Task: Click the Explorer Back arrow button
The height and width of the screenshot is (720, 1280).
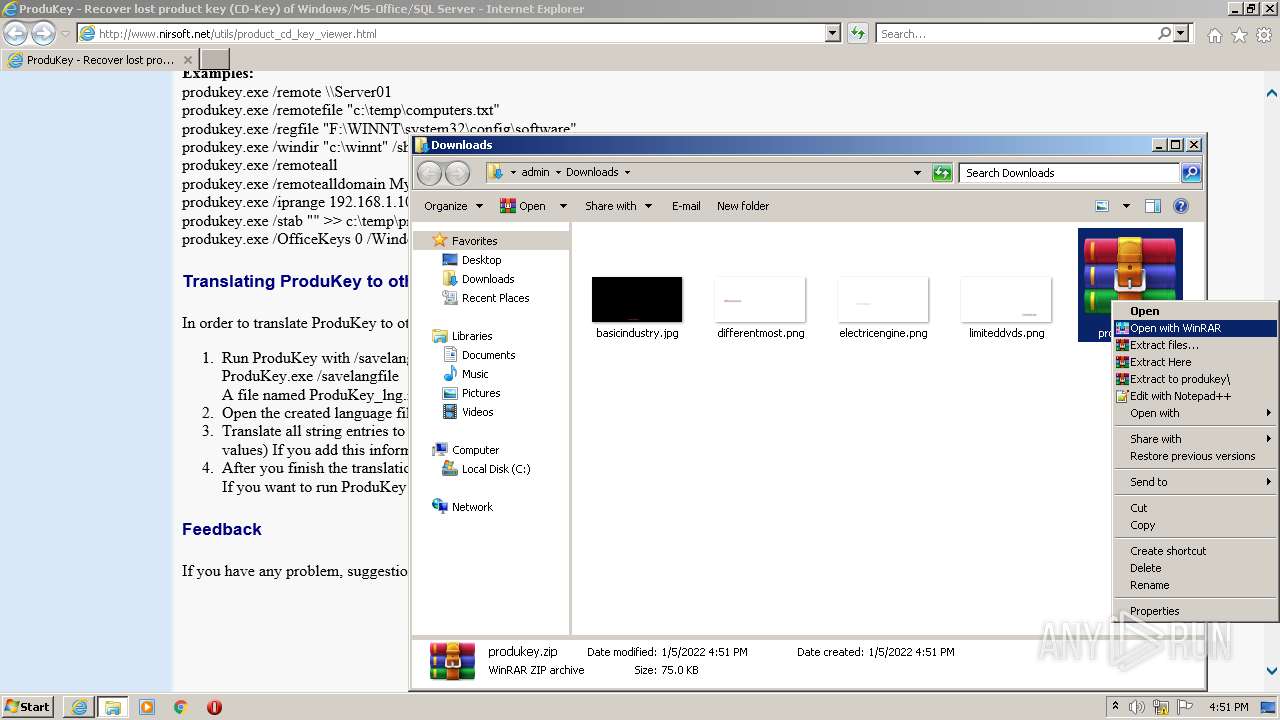Action: pos(429,173)
